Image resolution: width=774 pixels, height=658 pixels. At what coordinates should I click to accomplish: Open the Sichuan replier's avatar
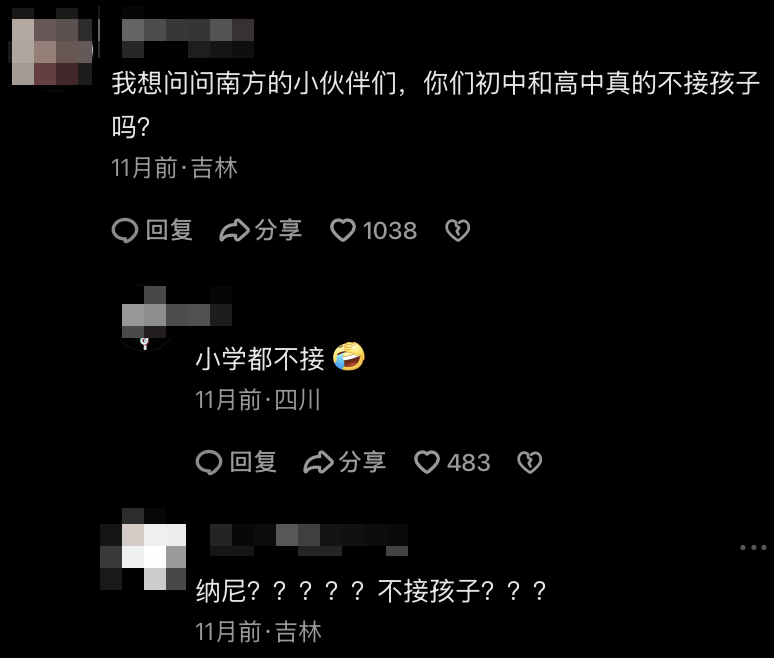click(x=144, y=318)
